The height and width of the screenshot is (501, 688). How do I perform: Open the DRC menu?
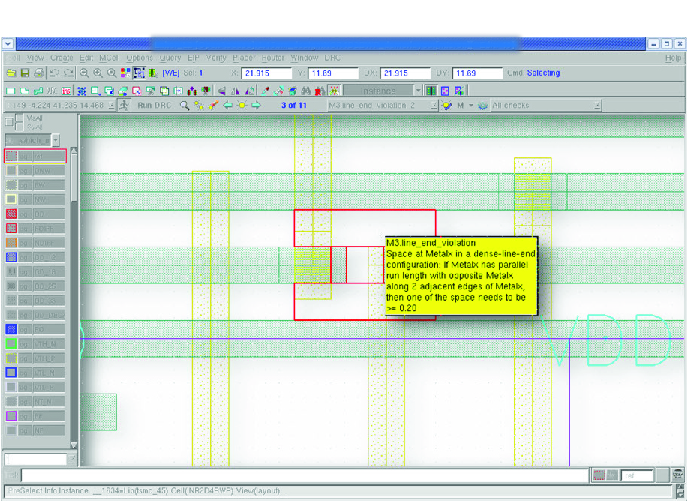[333, 58]
